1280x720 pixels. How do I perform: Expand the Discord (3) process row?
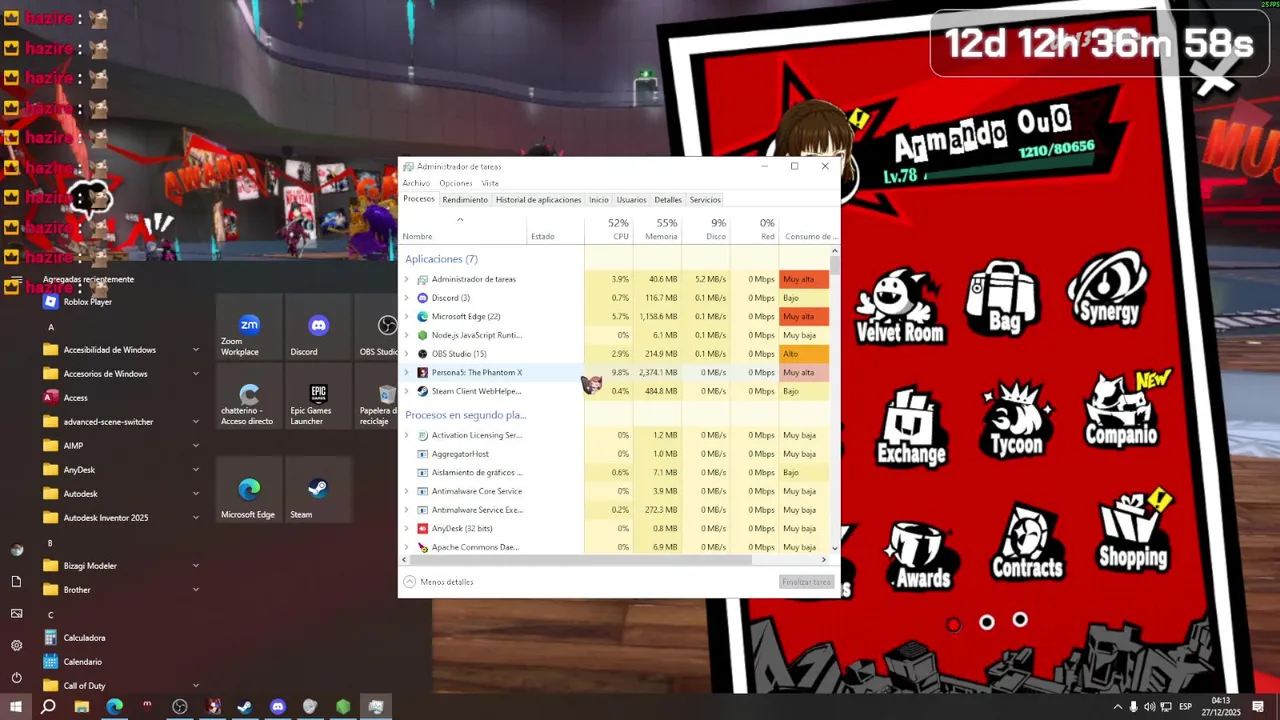(x=406, y=298)
